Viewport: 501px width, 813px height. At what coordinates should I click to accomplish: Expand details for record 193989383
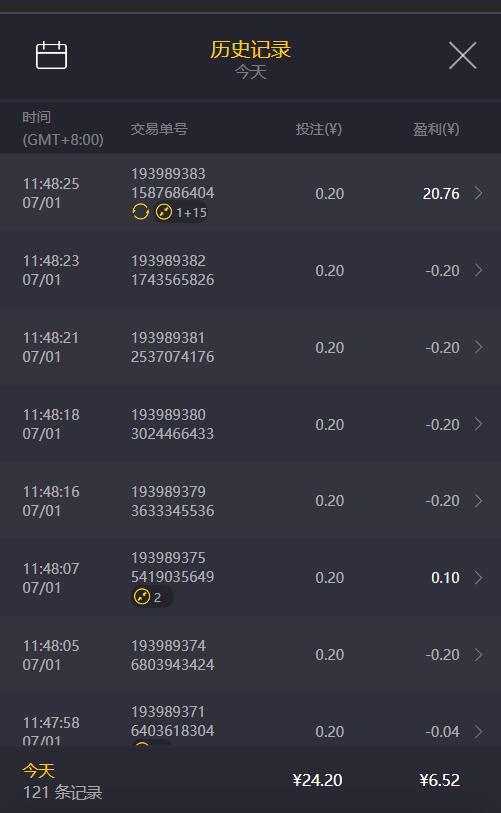[479, 193]
